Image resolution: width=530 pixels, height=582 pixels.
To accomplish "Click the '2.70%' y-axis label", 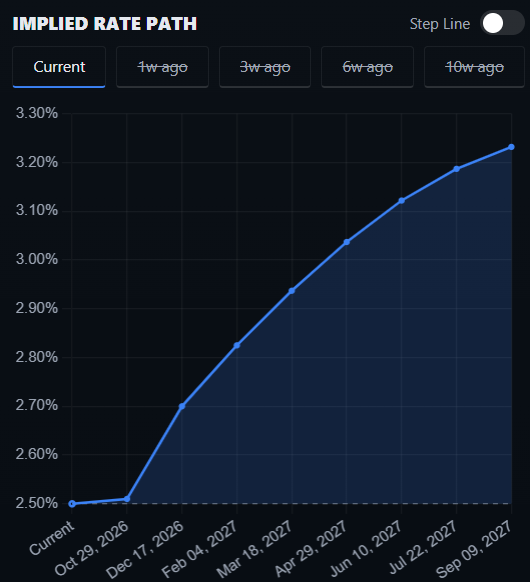I will click(x=37, y=405).
